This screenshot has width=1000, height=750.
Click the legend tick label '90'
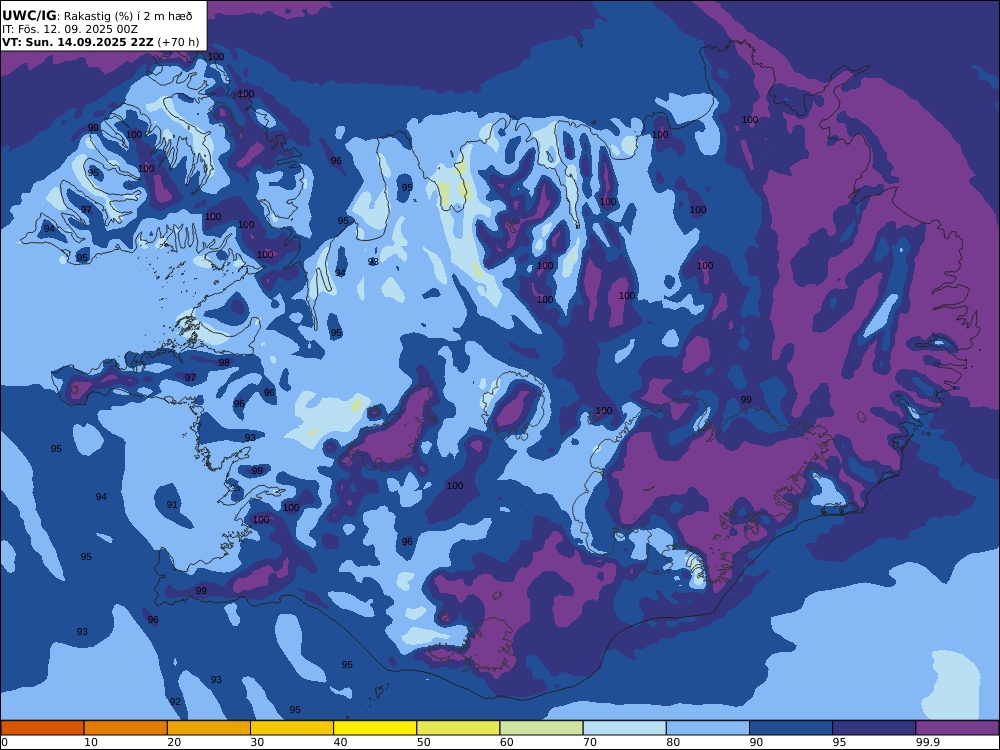[756, 742]
